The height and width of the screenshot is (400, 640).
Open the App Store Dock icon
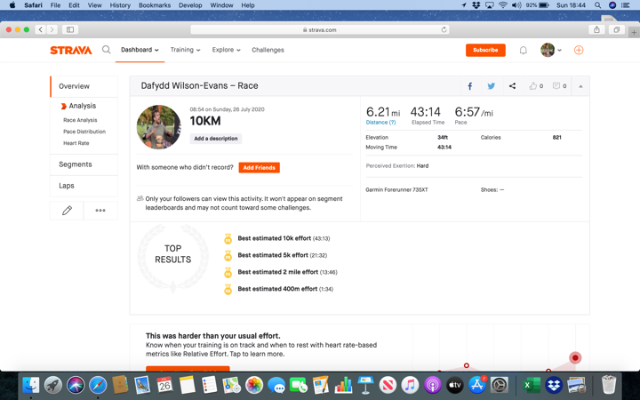[477, 384]
